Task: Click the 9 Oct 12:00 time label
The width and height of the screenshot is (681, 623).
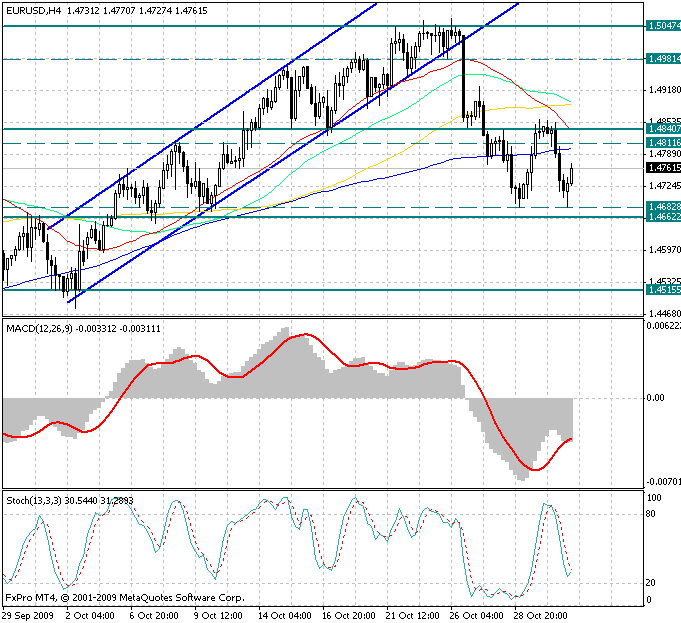Action: click(218, 616)
